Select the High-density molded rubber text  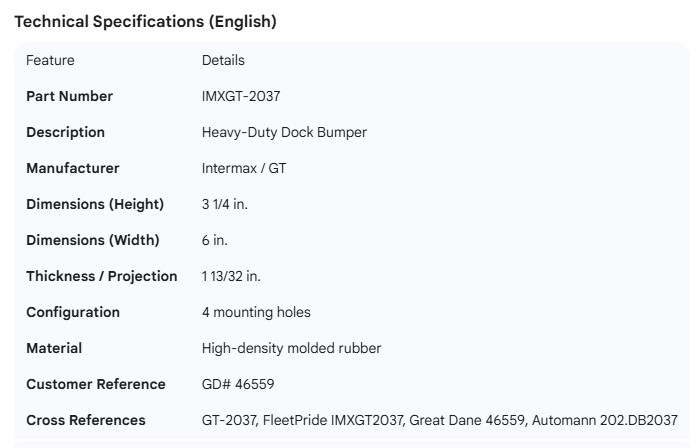coord(291,348)
